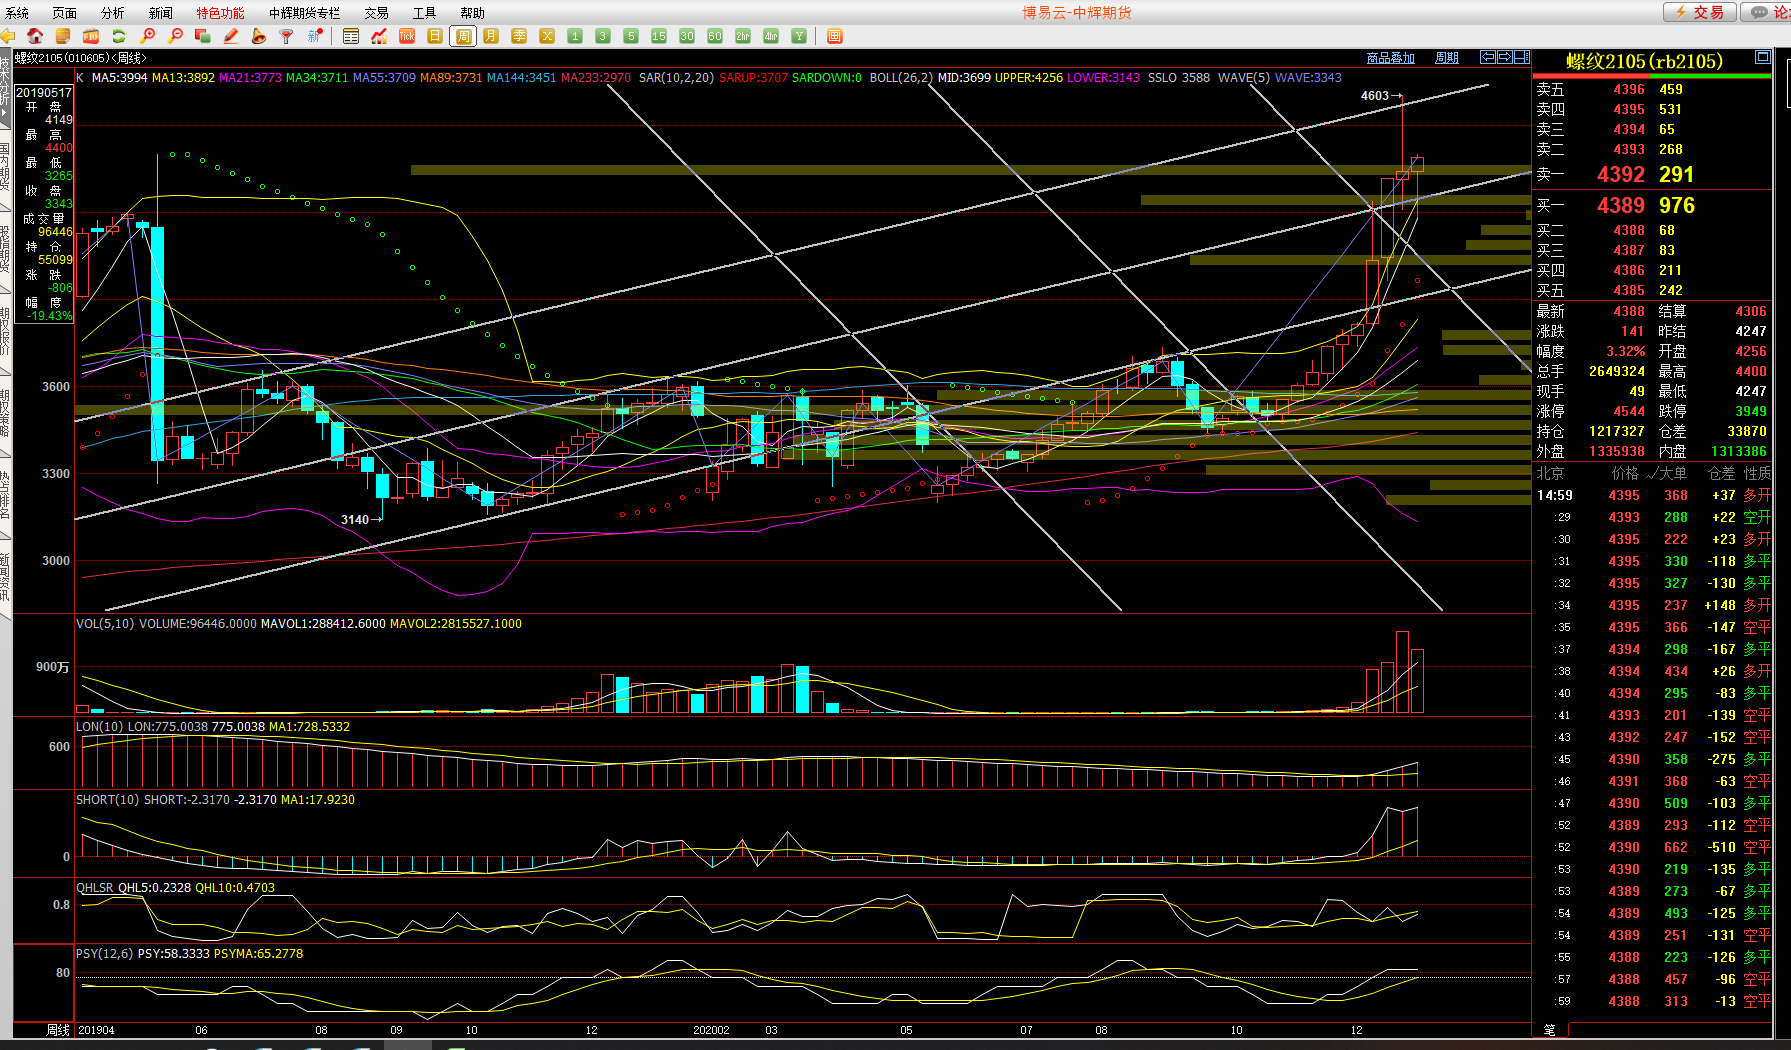Go to previous contract with left arrow
This screenshot has width=1791, height=1050.
pyautogui.click(x=1488, y=57)
